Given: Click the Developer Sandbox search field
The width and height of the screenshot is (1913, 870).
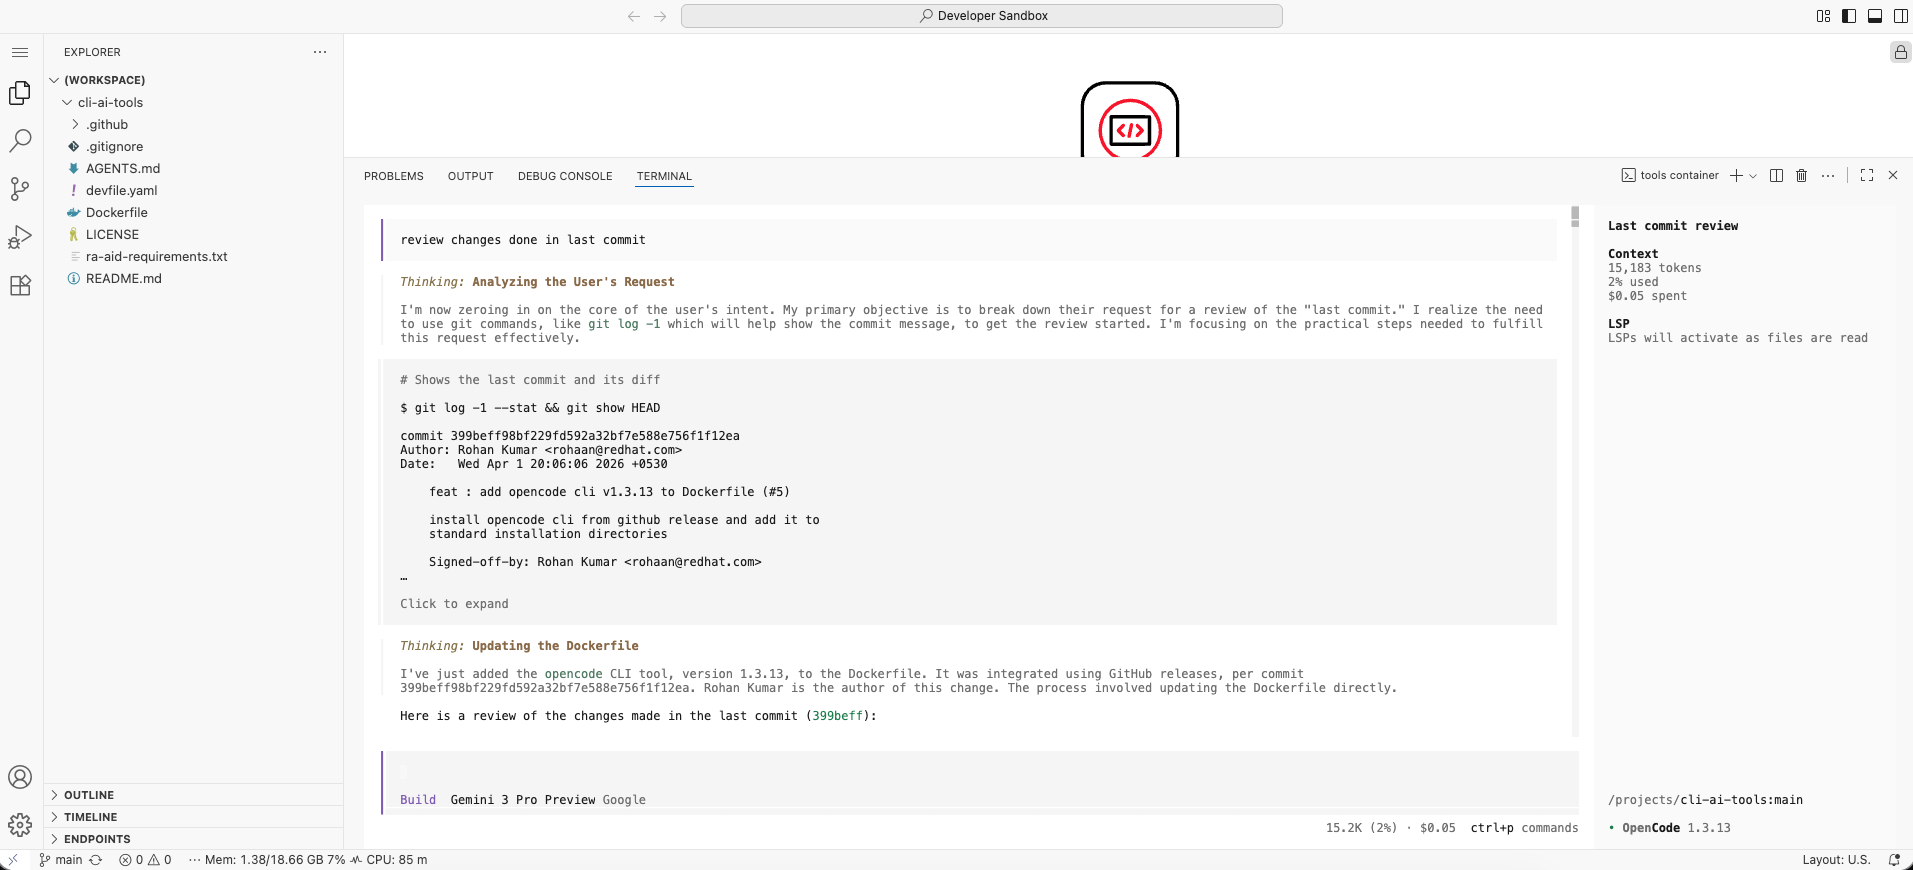Looking at the screenshot, I should 981,16.
